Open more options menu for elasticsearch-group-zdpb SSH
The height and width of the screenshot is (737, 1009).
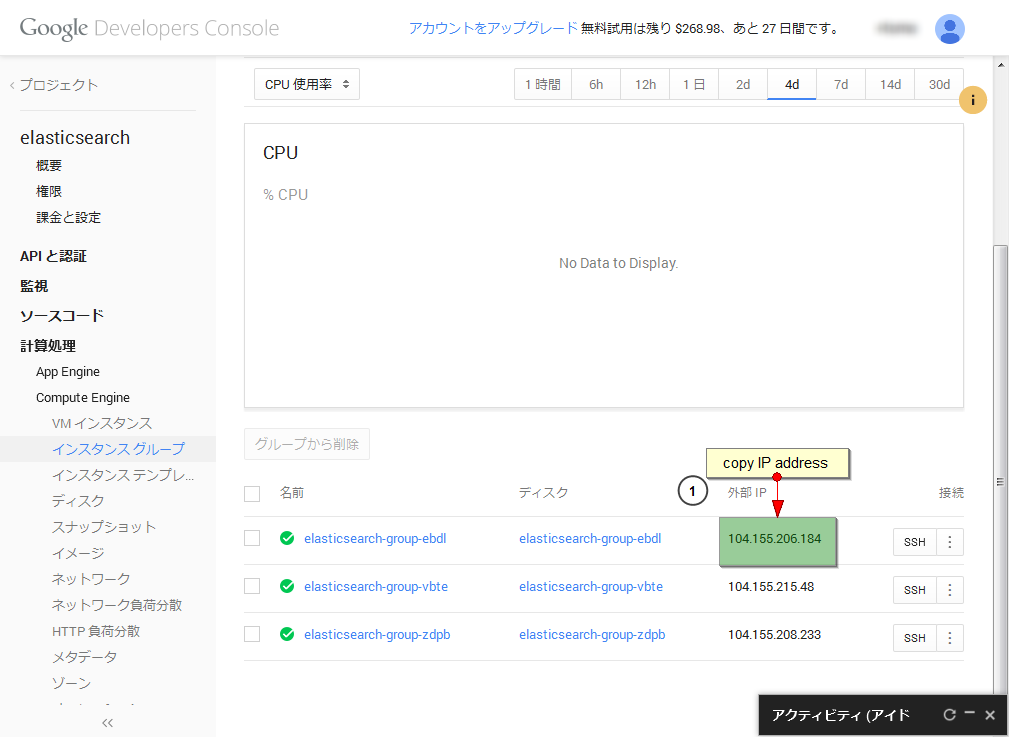point(950,638)
